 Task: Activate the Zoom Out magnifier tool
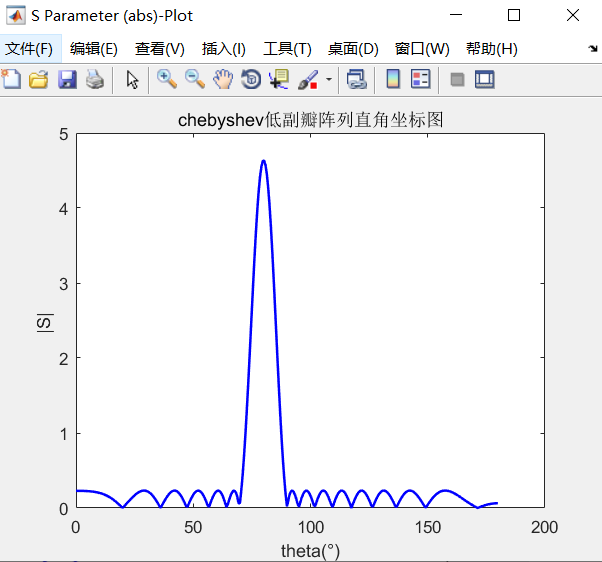(x=195, y=79)
